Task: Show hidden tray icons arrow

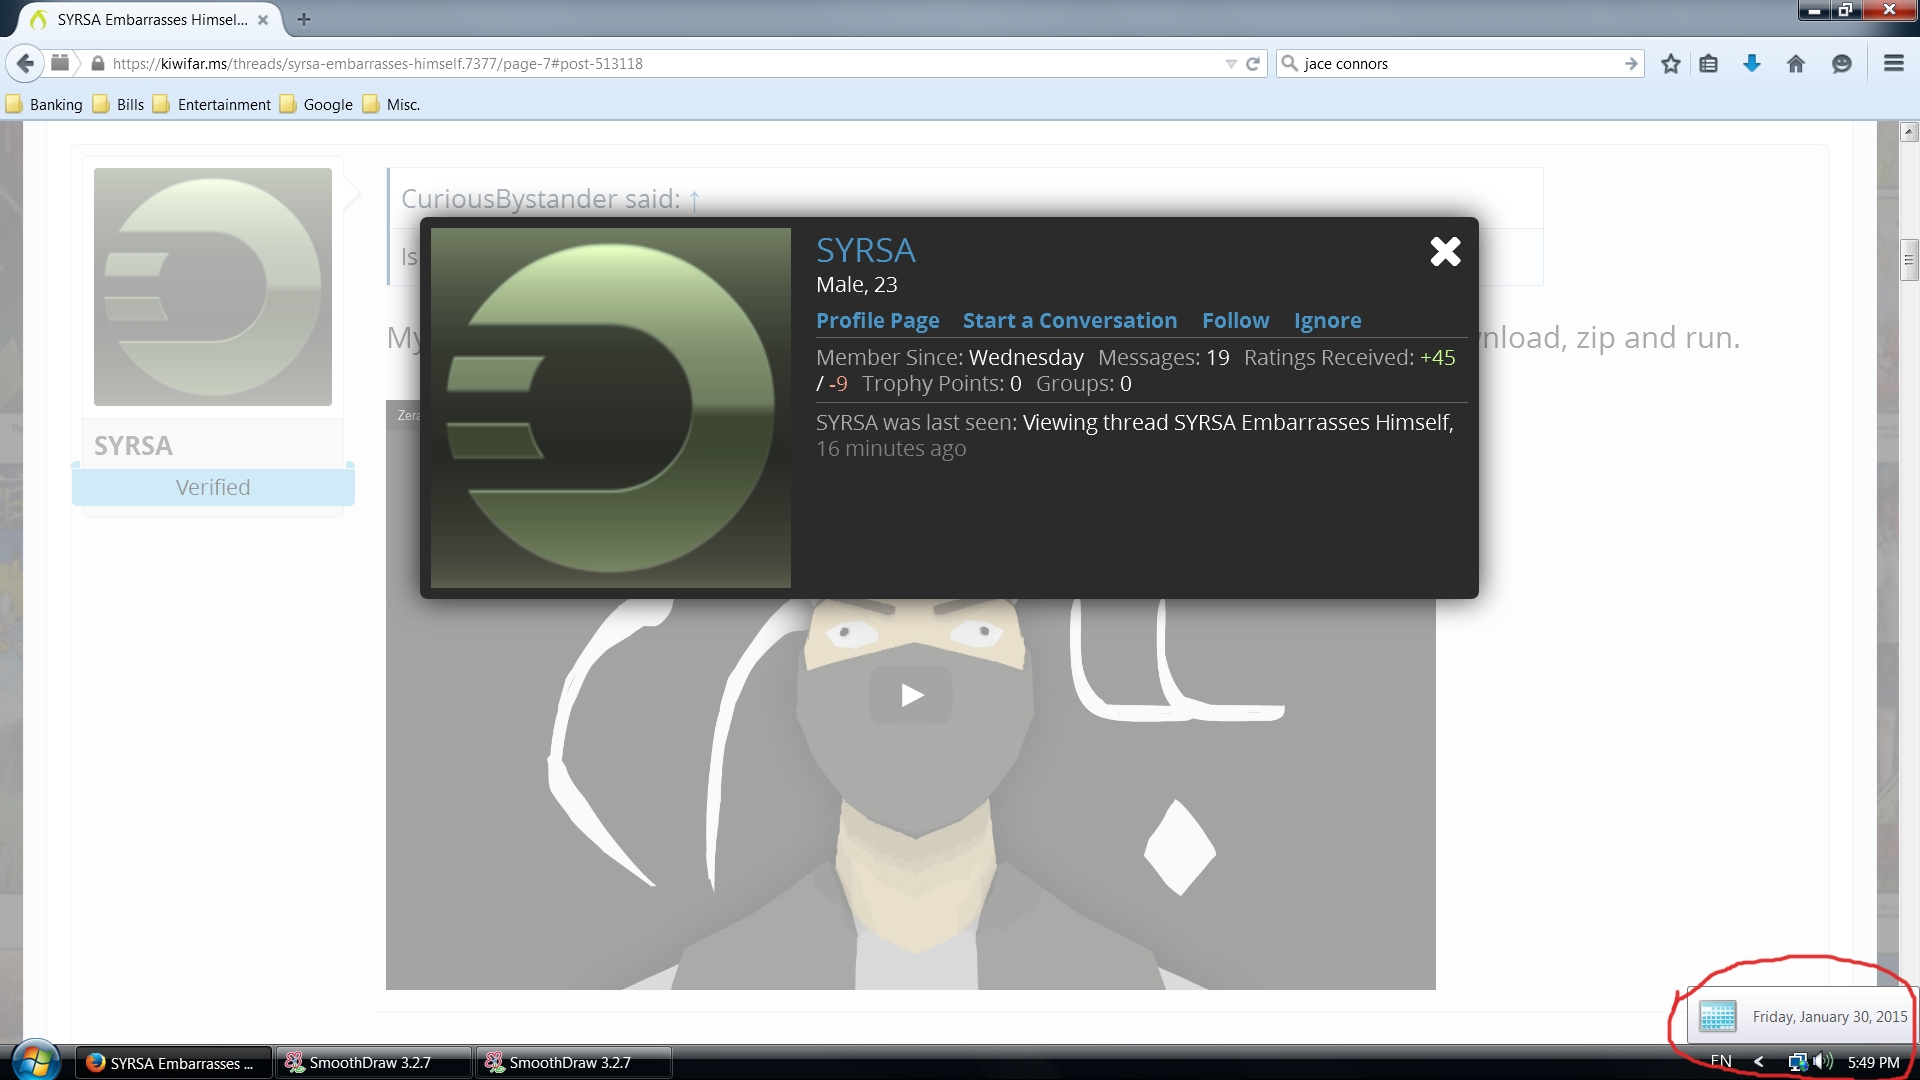Action: click(1759, 1062)
